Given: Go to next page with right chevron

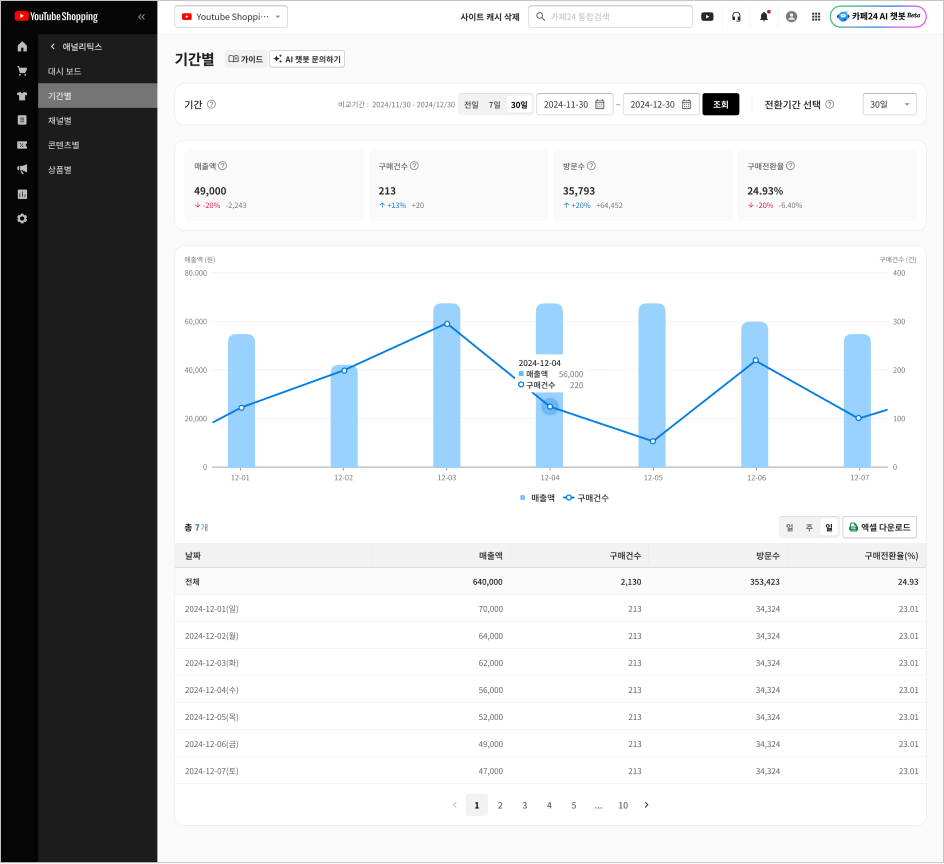Looking at the screenshot, I should pyautogui.click(x=647, y=805).
